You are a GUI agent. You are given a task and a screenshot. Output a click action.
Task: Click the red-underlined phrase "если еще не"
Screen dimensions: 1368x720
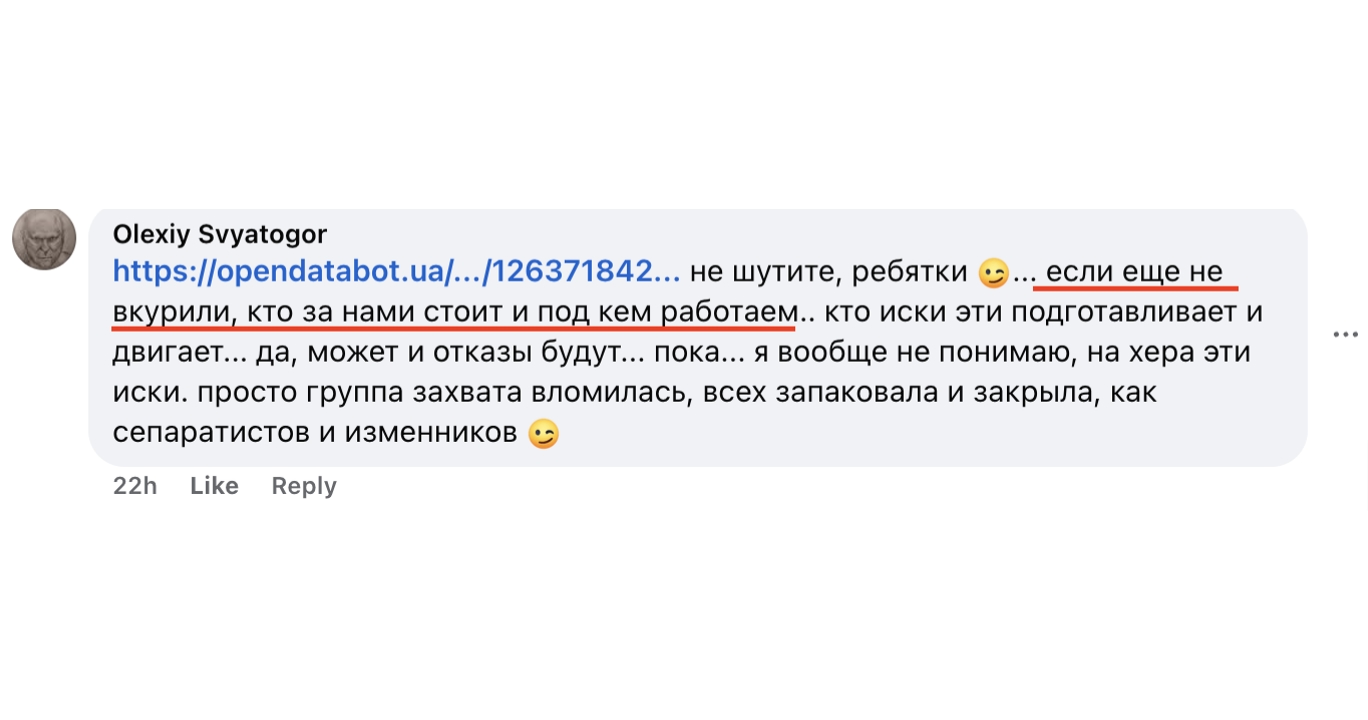point(1134,272)
